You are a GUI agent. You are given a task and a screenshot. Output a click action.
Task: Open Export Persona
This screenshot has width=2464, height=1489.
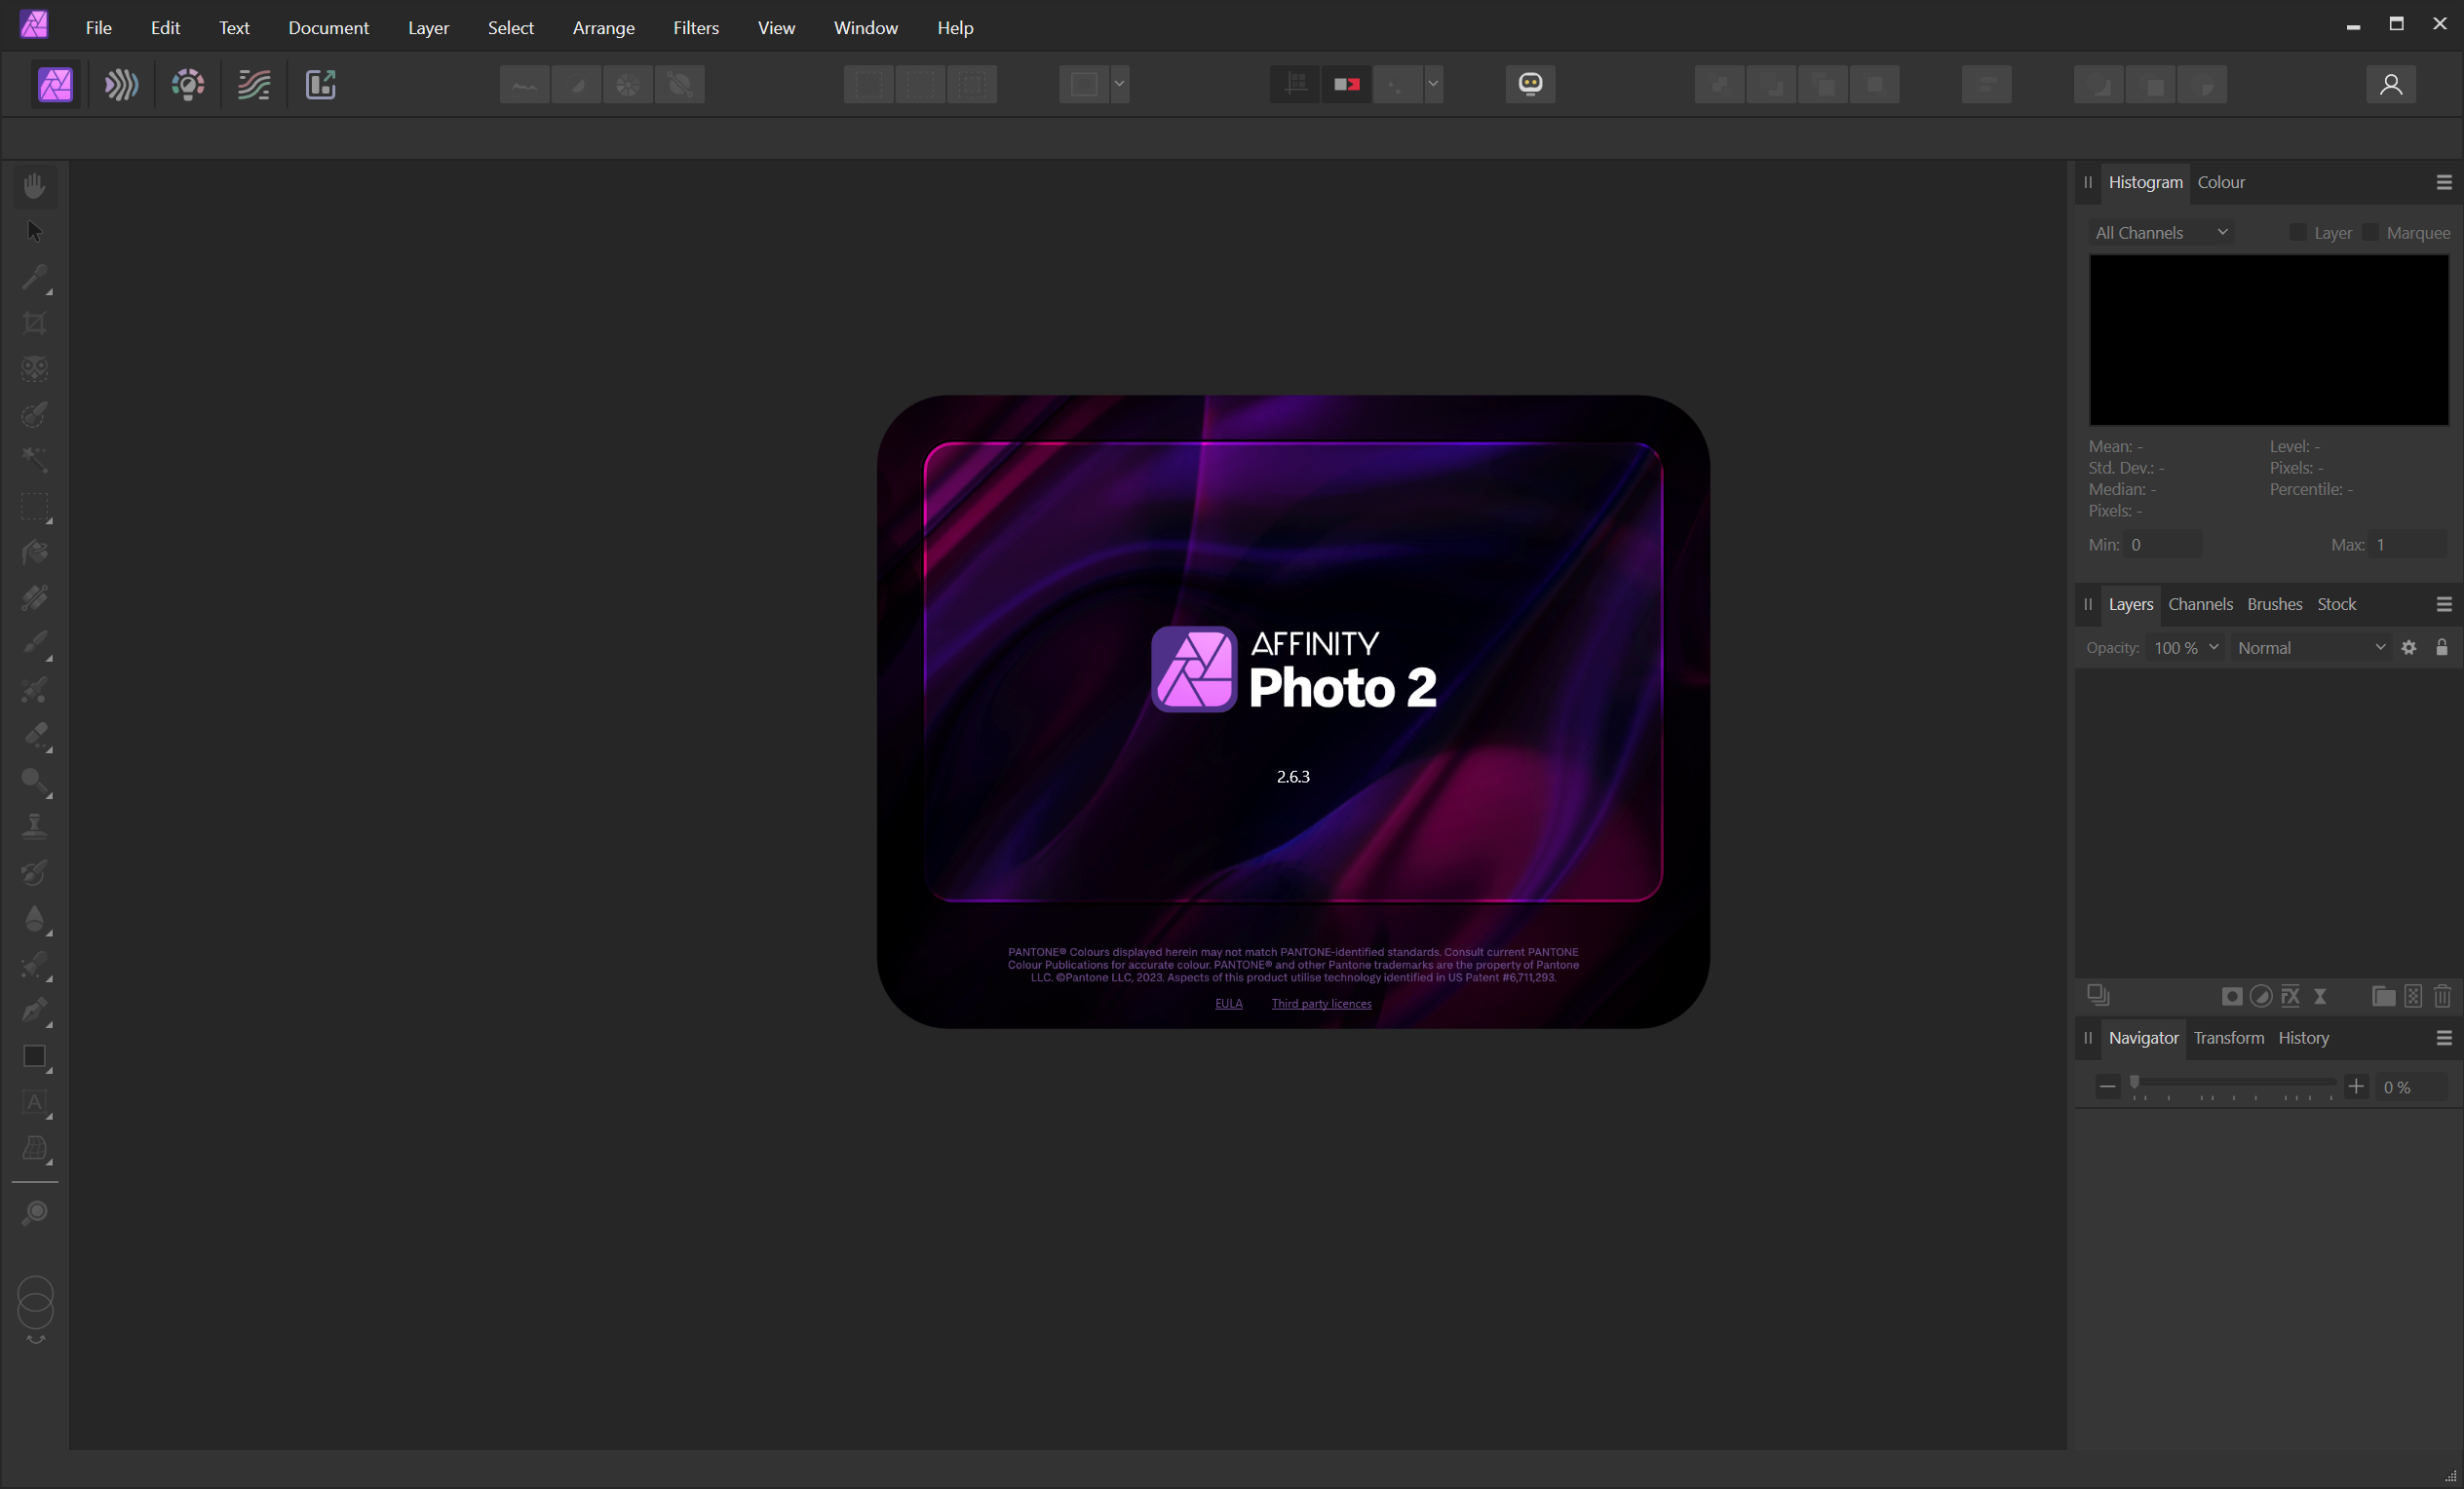pos(320,84)
